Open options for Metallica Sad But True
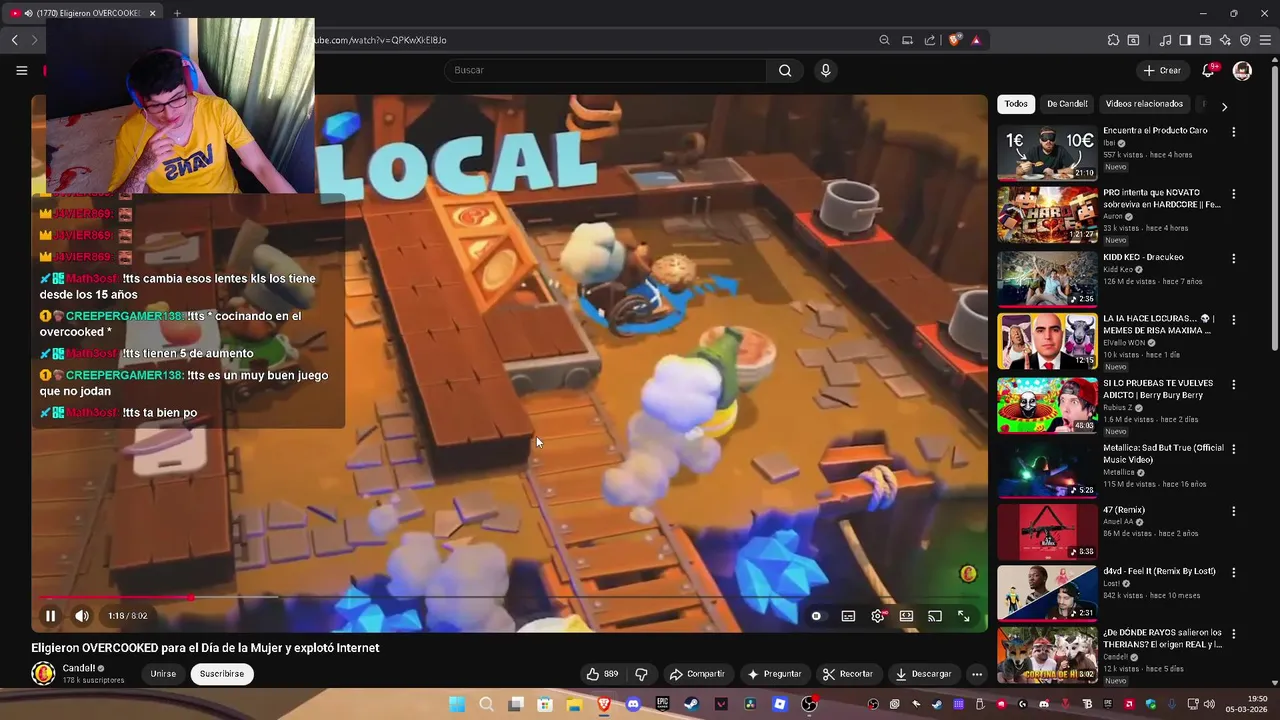This screenshot has height=720, width=1280. pos(1233,448)
